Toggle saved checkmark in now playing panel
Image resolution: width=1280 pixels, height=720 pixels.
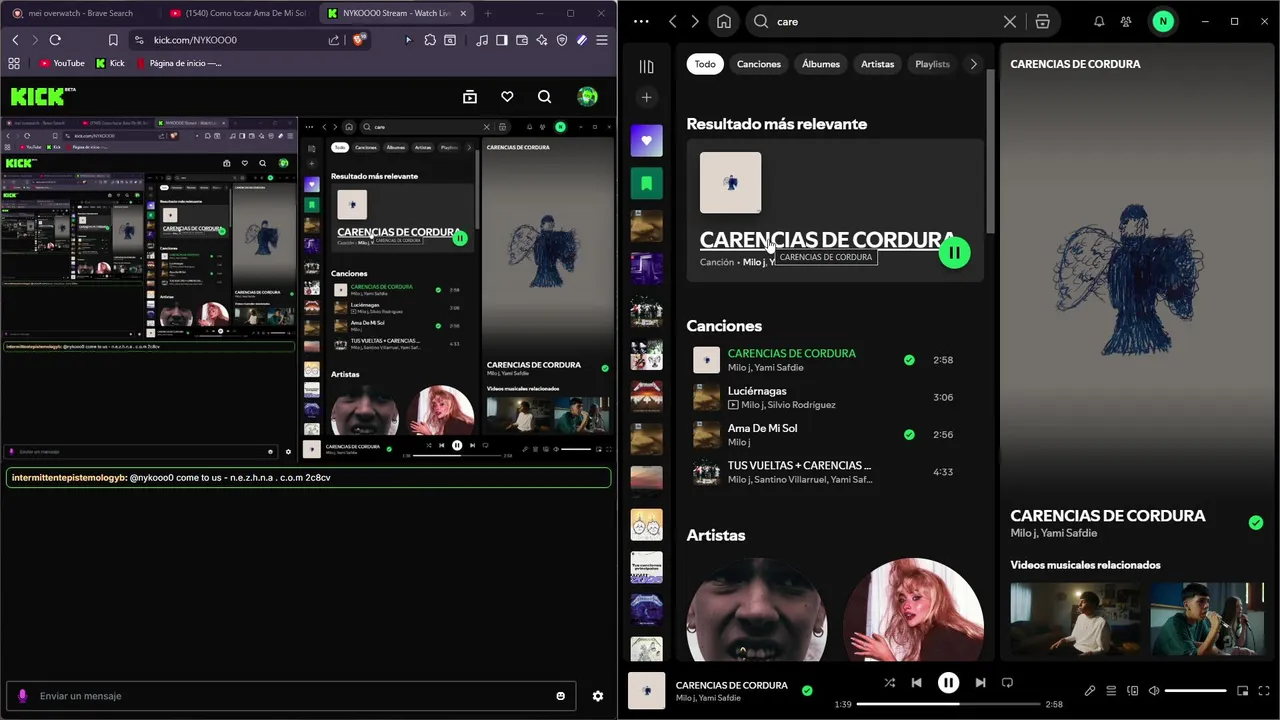click(x=1256, y=522)
